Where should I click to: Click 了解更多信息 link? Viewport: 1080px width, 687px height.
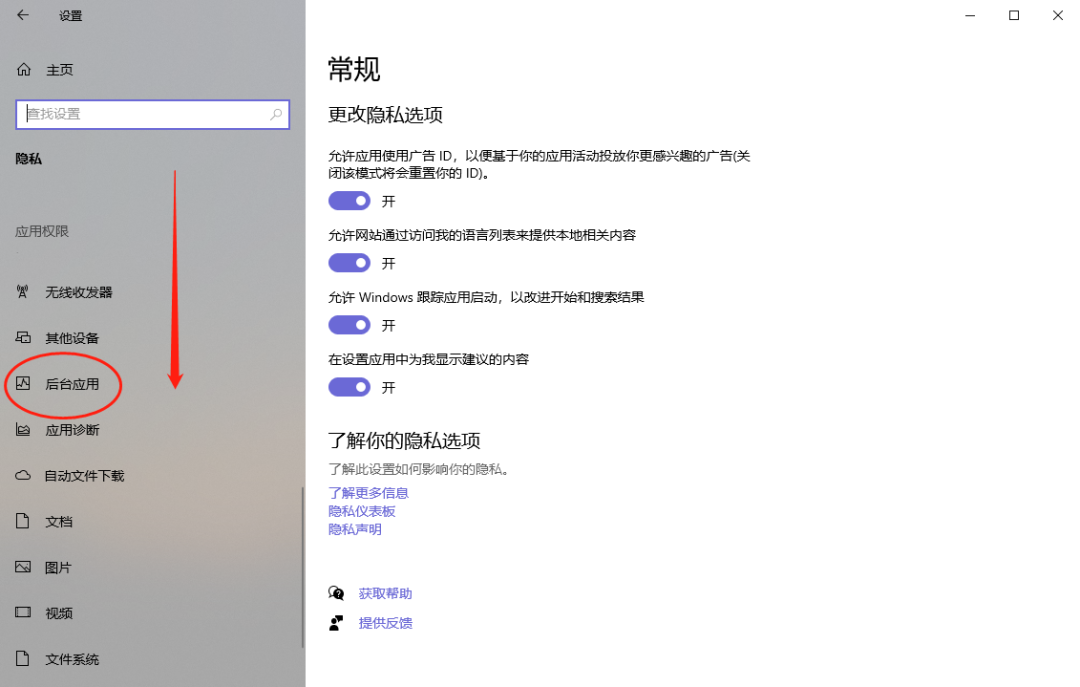tap(368, 492)
